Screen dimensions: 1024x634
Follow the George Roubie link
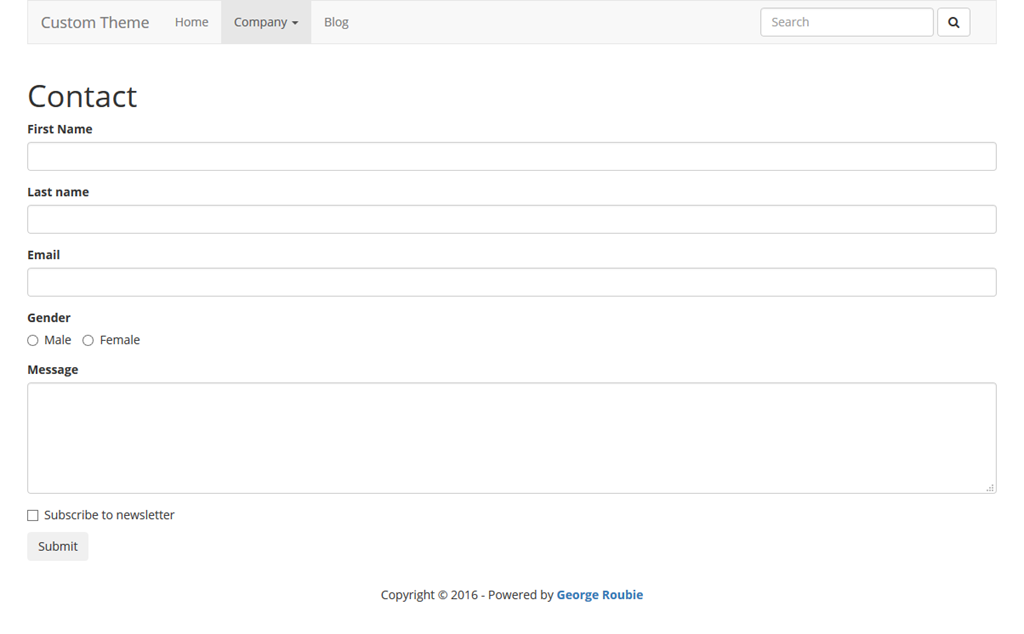(x=600, y=595)
